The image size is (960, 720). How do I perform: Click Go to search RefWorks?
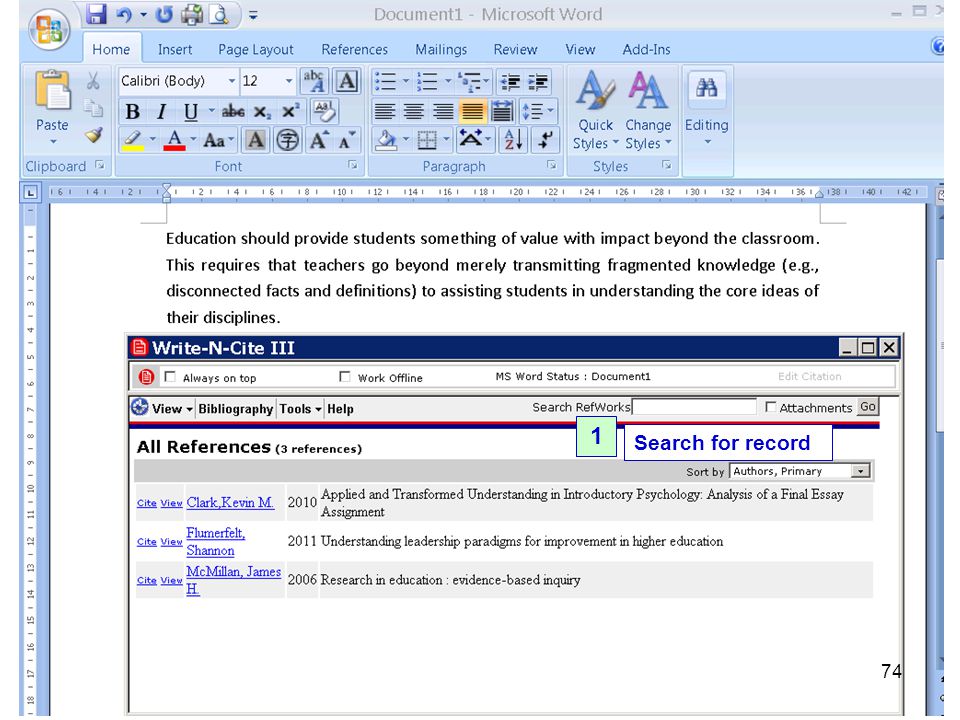868,407
